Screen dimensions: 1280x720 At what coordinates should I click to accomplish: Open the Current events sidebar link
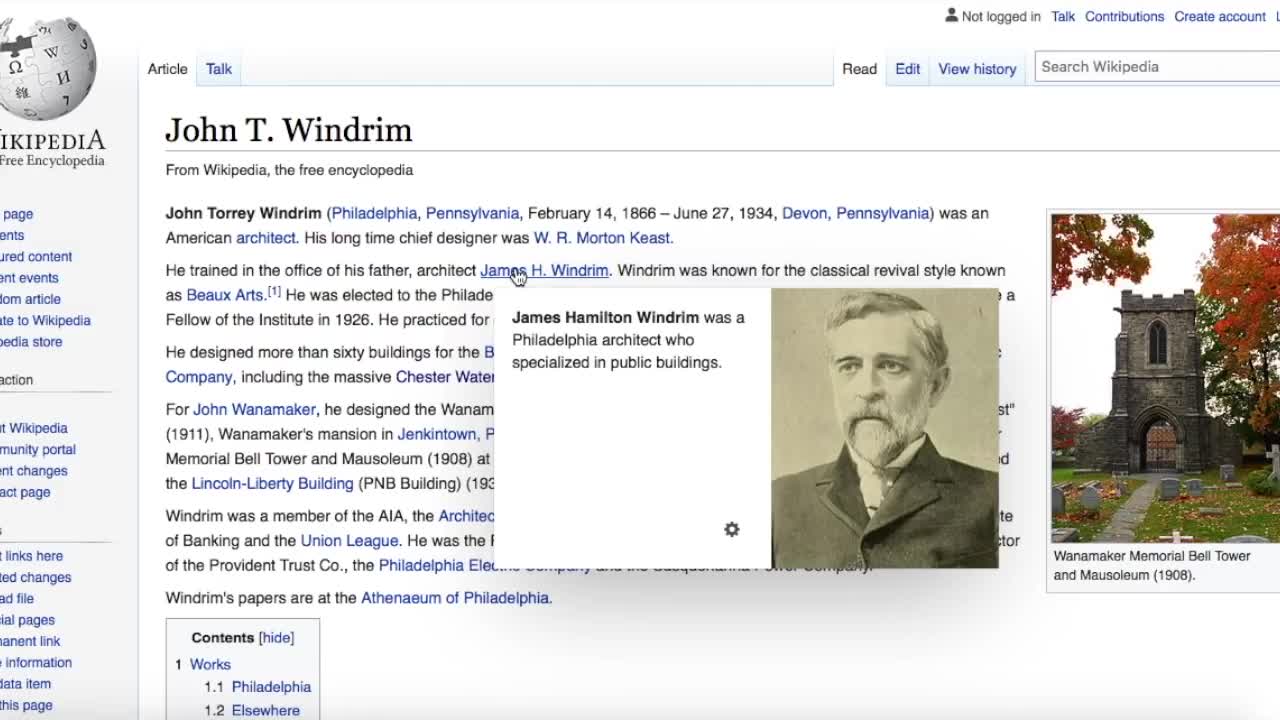click(x=29, y=278)
